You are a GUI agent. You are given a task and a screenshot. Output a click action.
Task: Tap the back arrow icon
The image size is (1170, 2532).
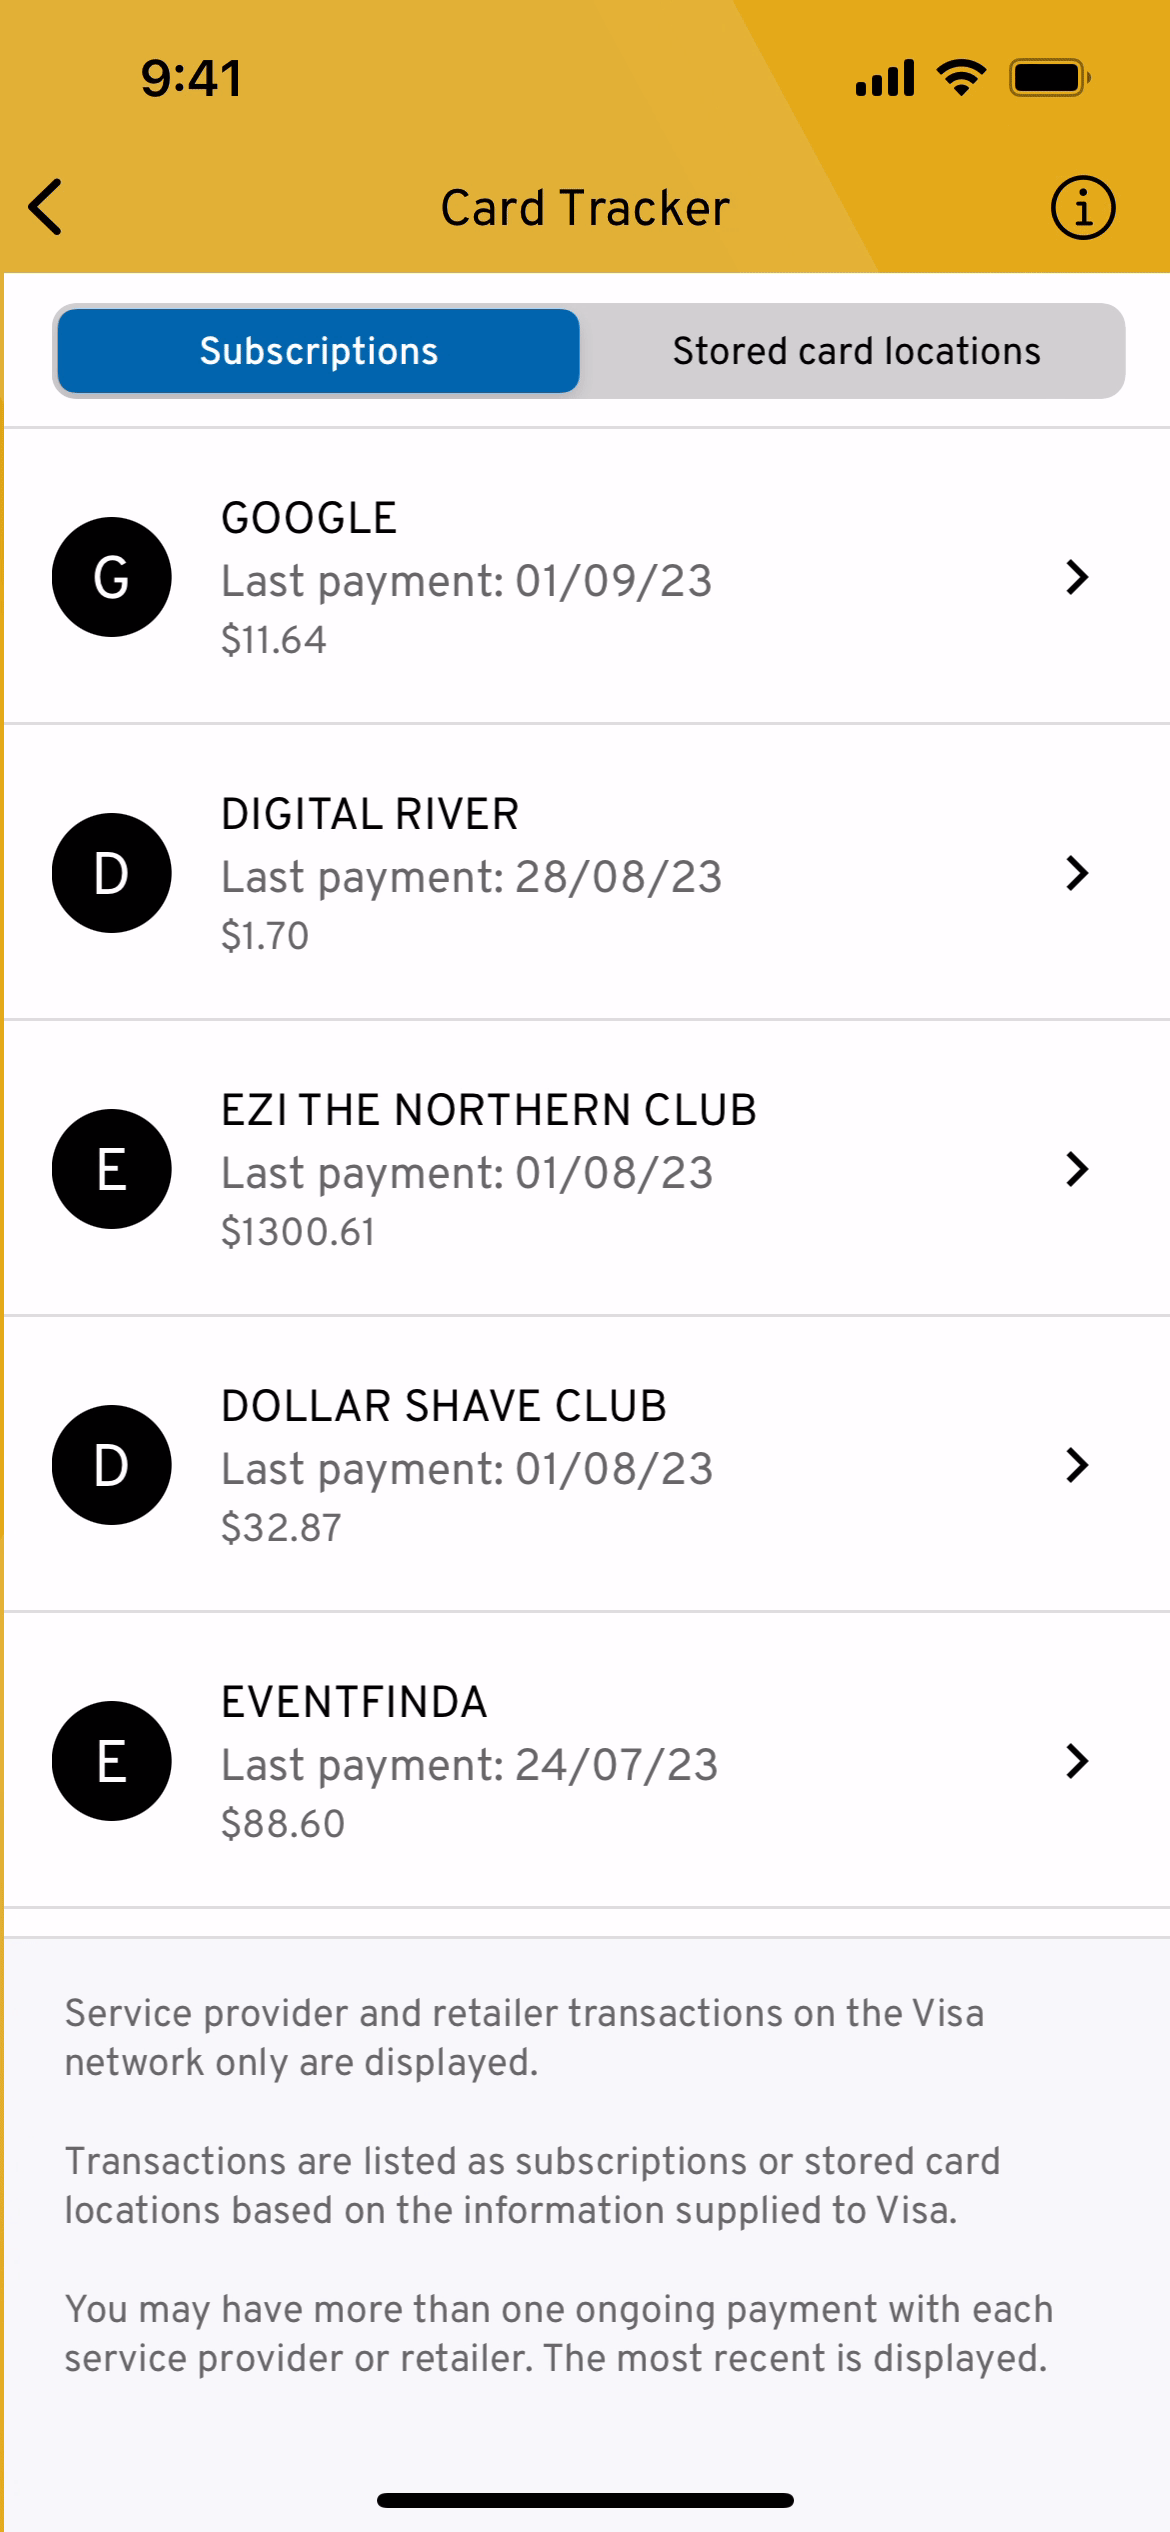point(46,207)
